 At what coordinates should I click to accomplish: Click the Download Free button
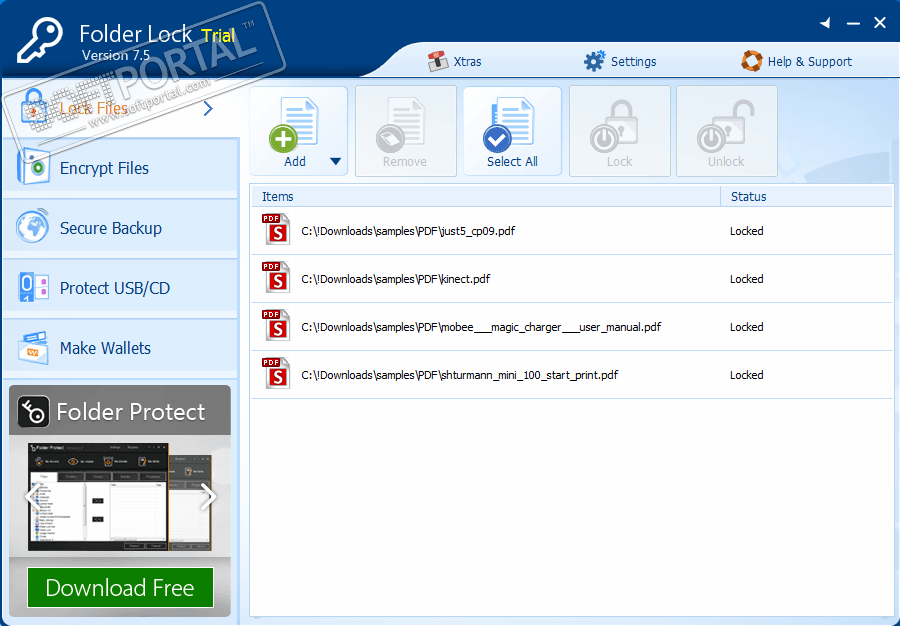121,588
